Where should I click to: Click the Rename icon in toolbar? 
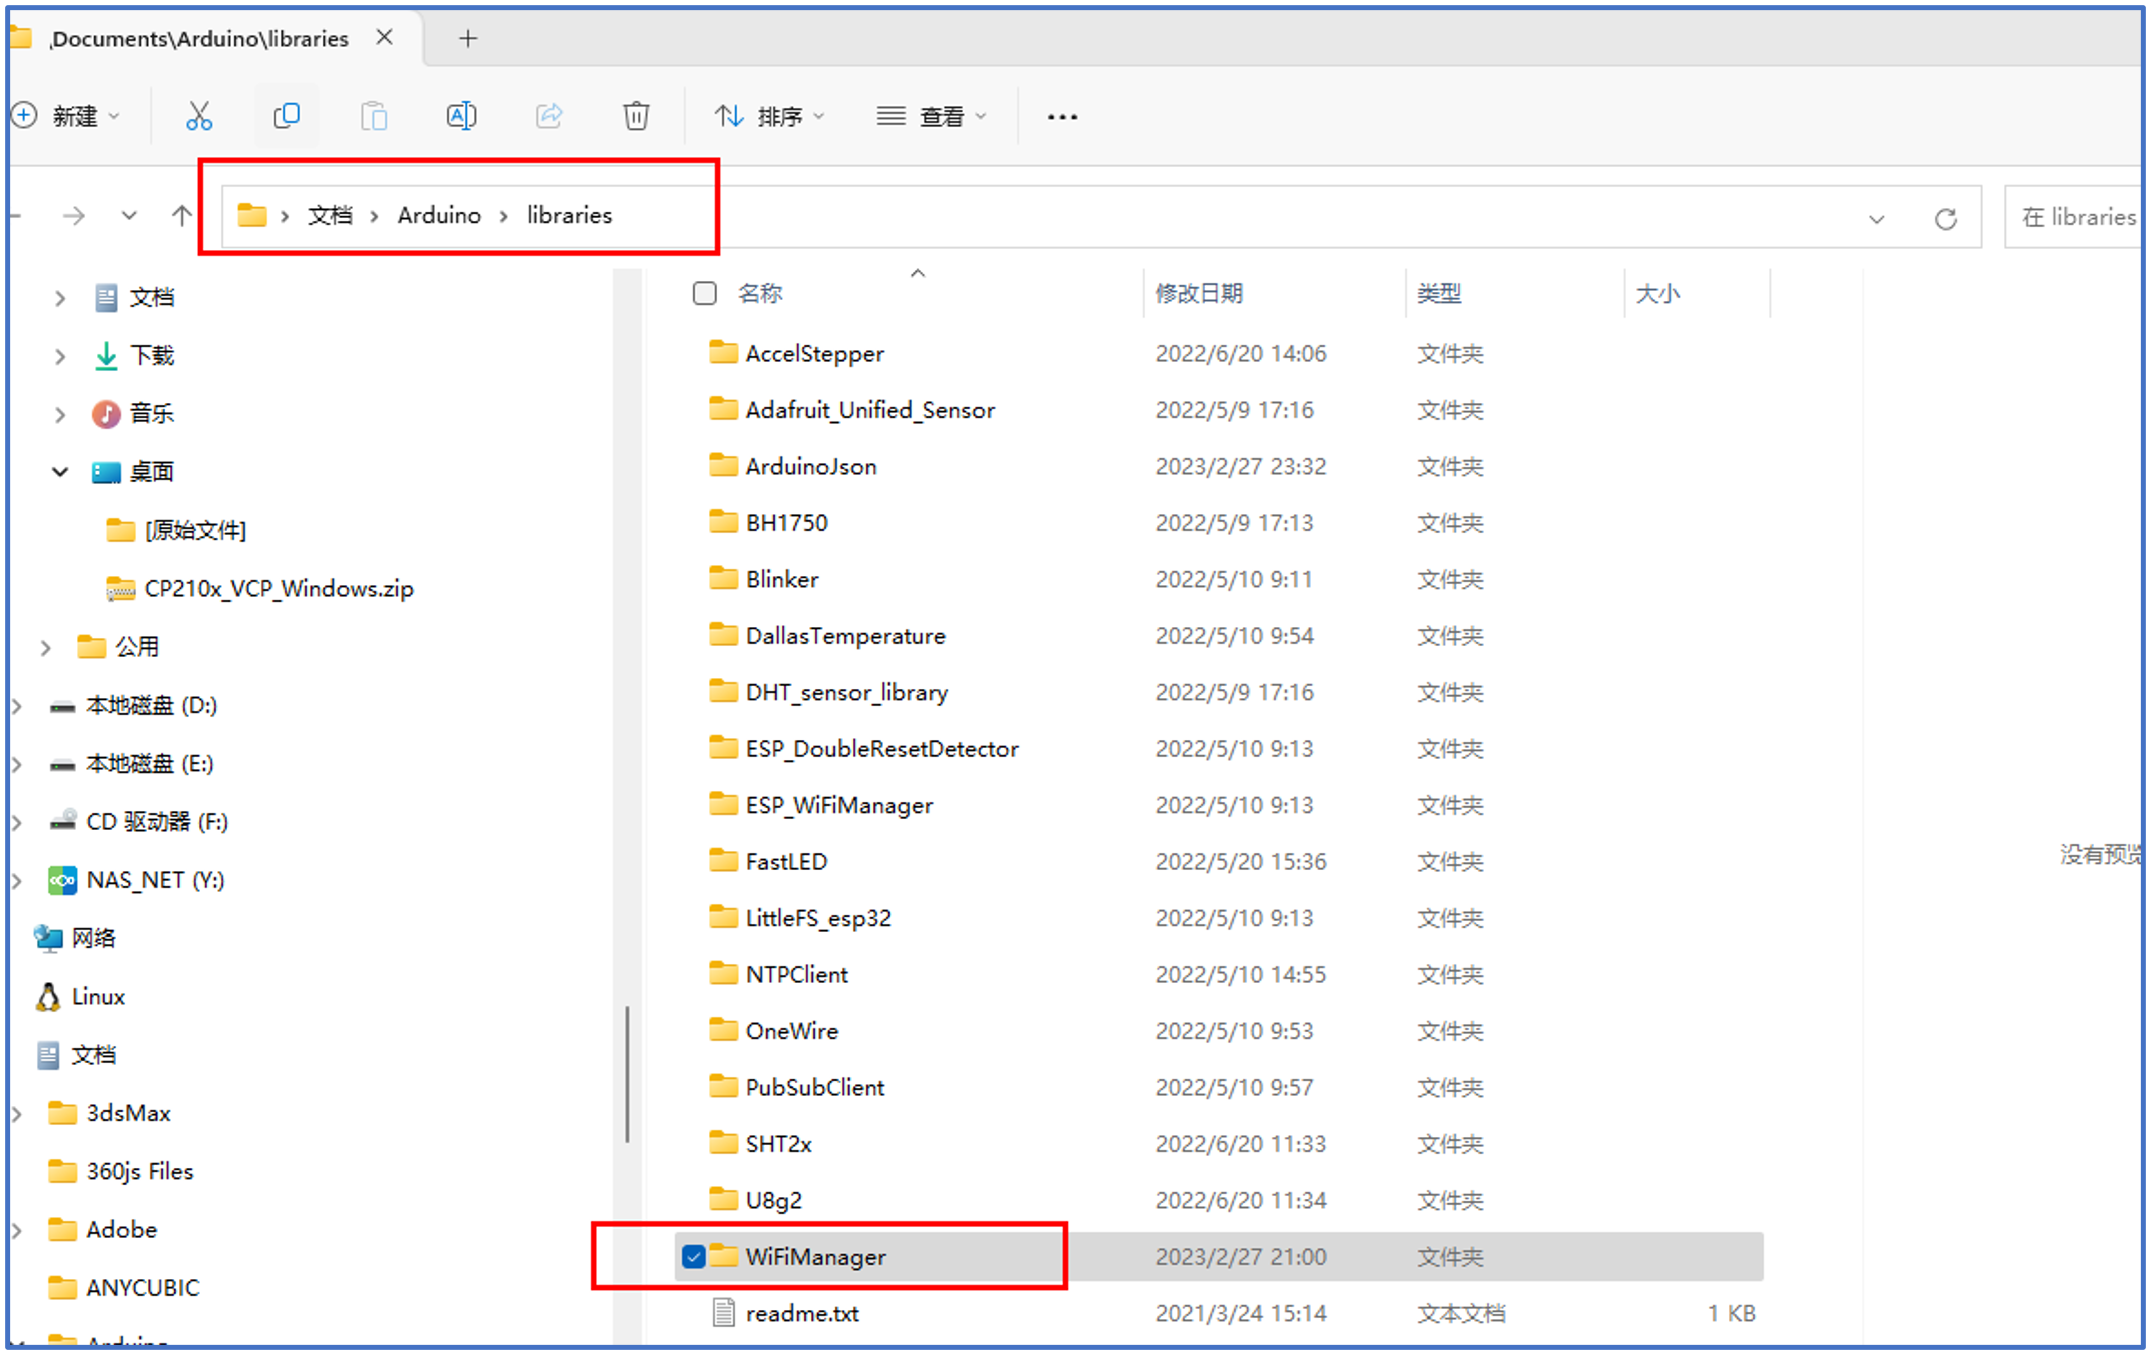(x=461, y=116)
